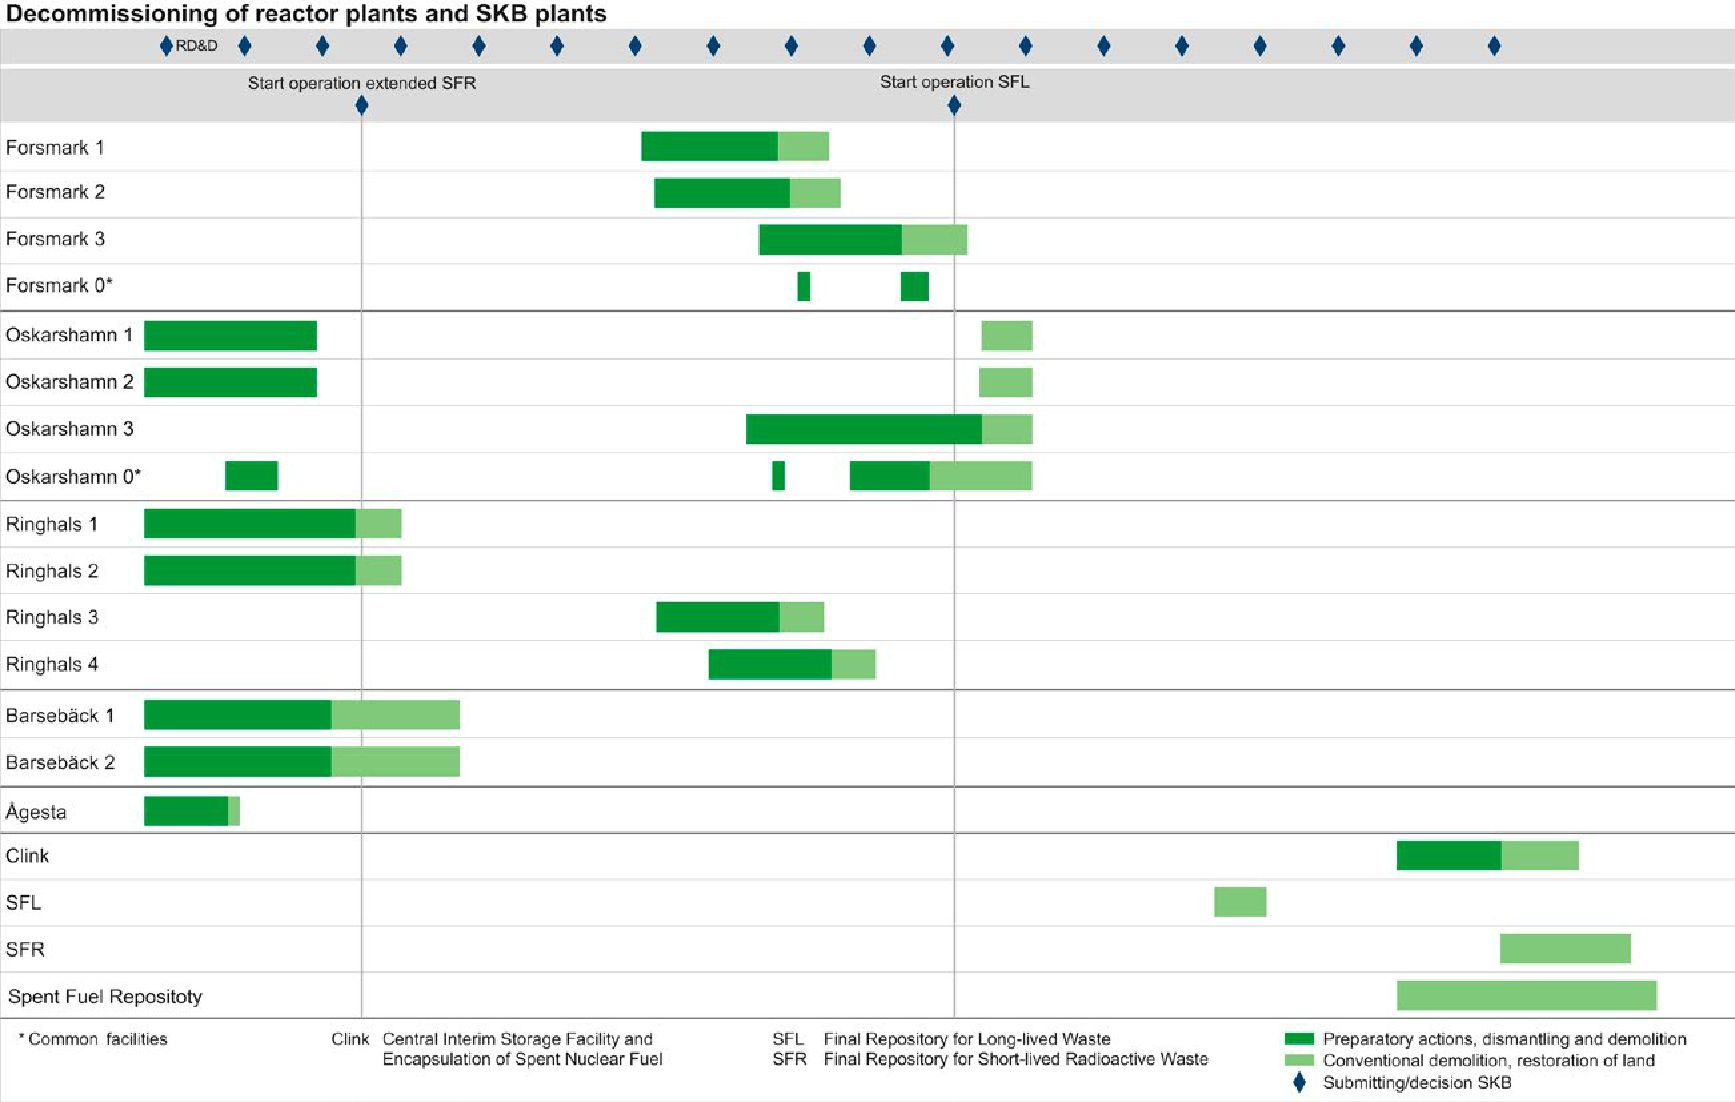
Task: Select the Start operation SFL diamond
Action: pos(954,105)
